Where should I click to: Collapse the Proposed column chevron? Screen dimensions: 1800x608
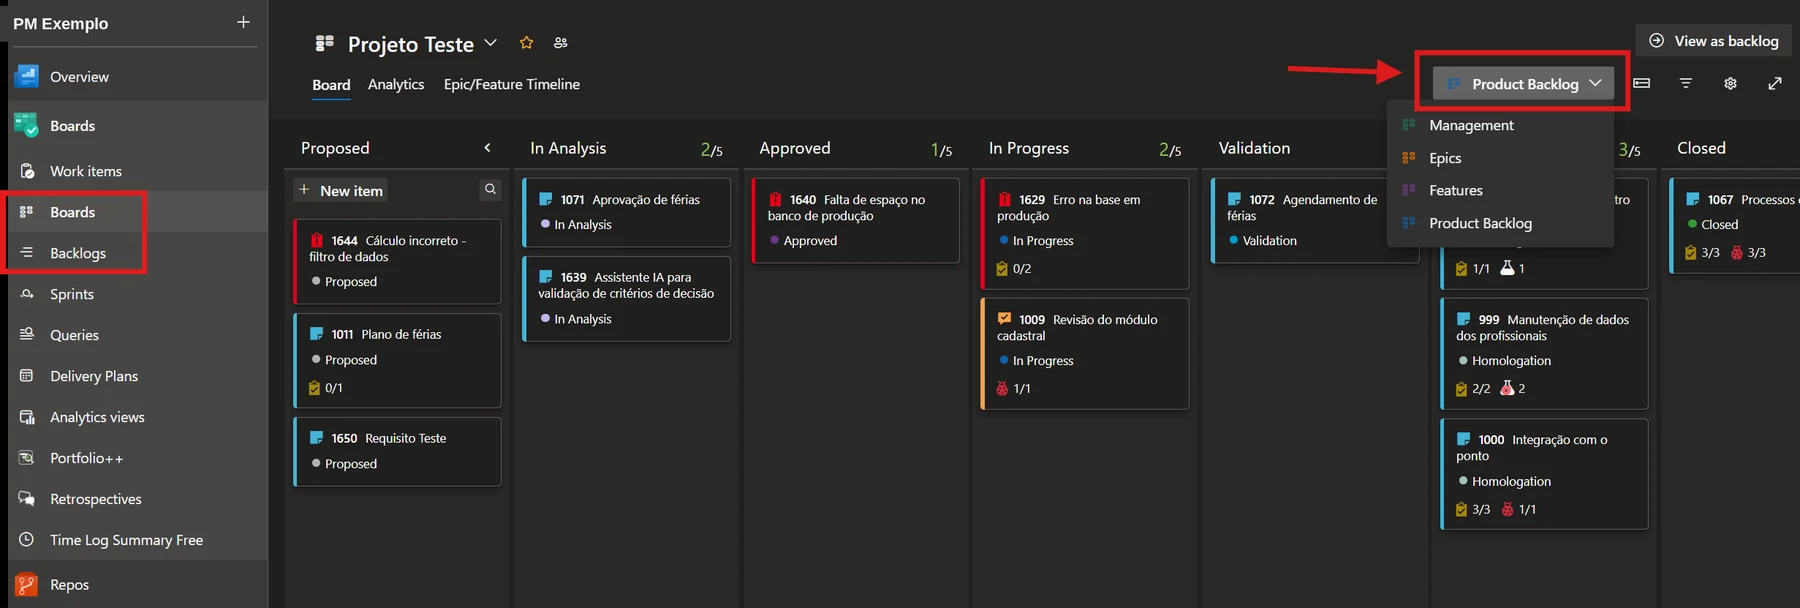pyautogui.click(x=487, y=148)
